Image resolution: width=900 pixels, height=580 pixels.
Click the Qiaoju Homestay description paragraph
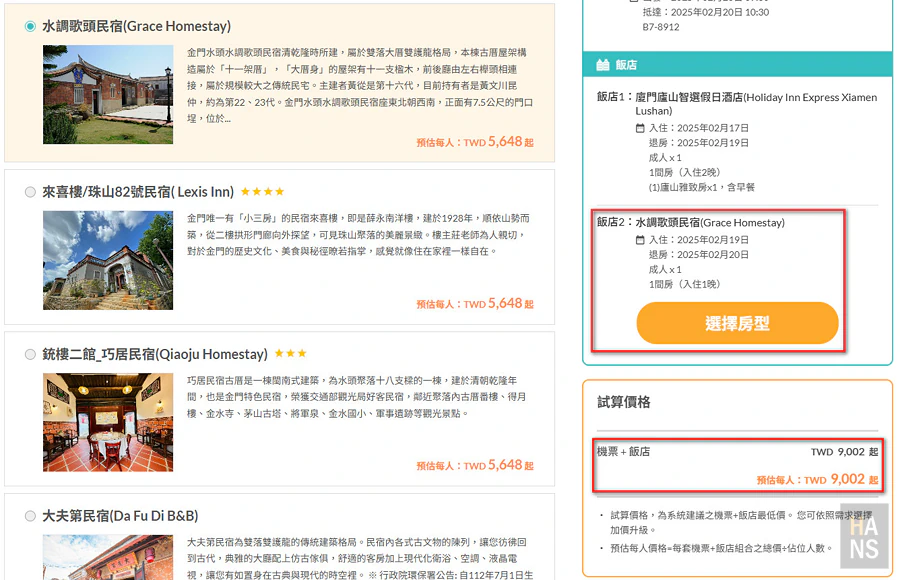tap(356, 397)
